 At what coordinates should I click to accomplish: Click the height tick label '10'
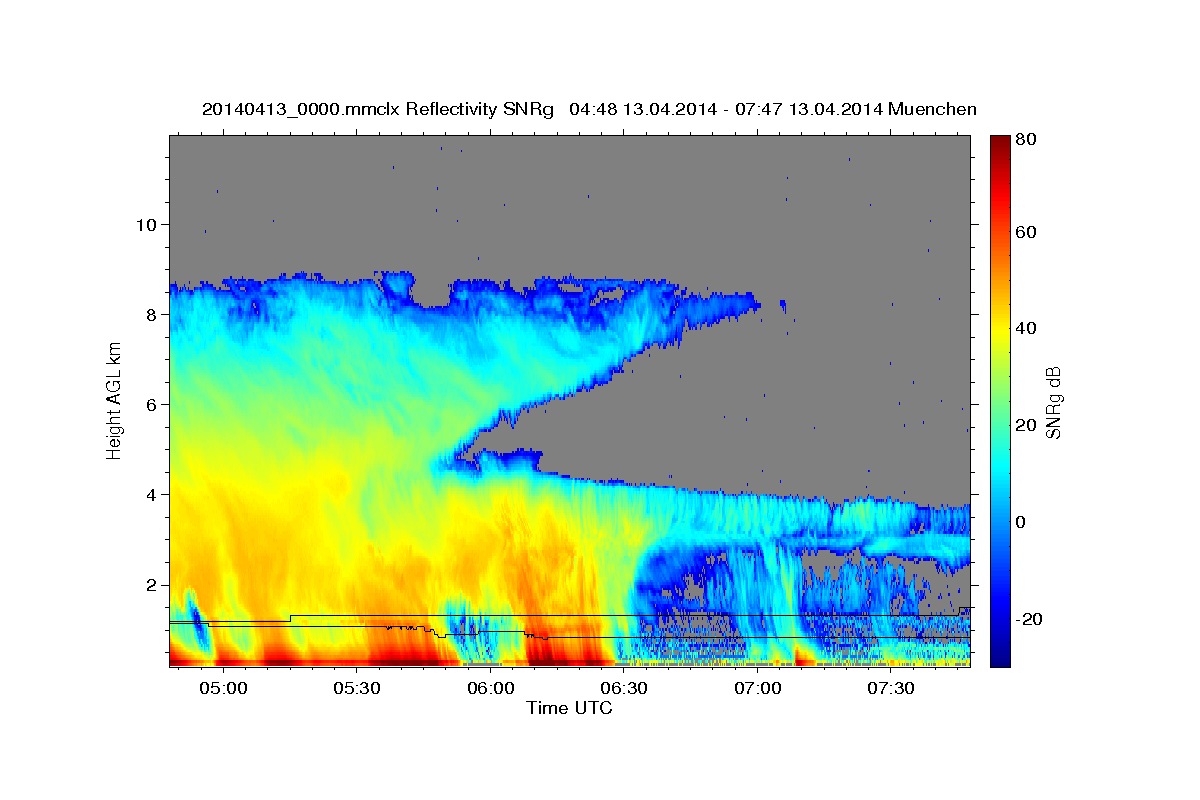[x=145, y=224]
